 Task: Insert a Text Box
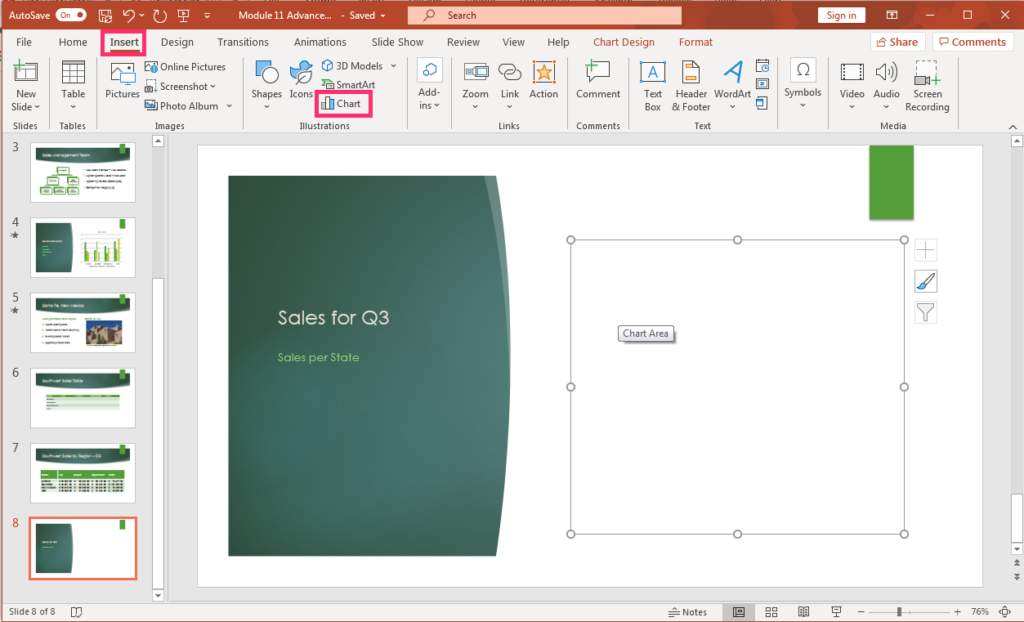point(652,84)
